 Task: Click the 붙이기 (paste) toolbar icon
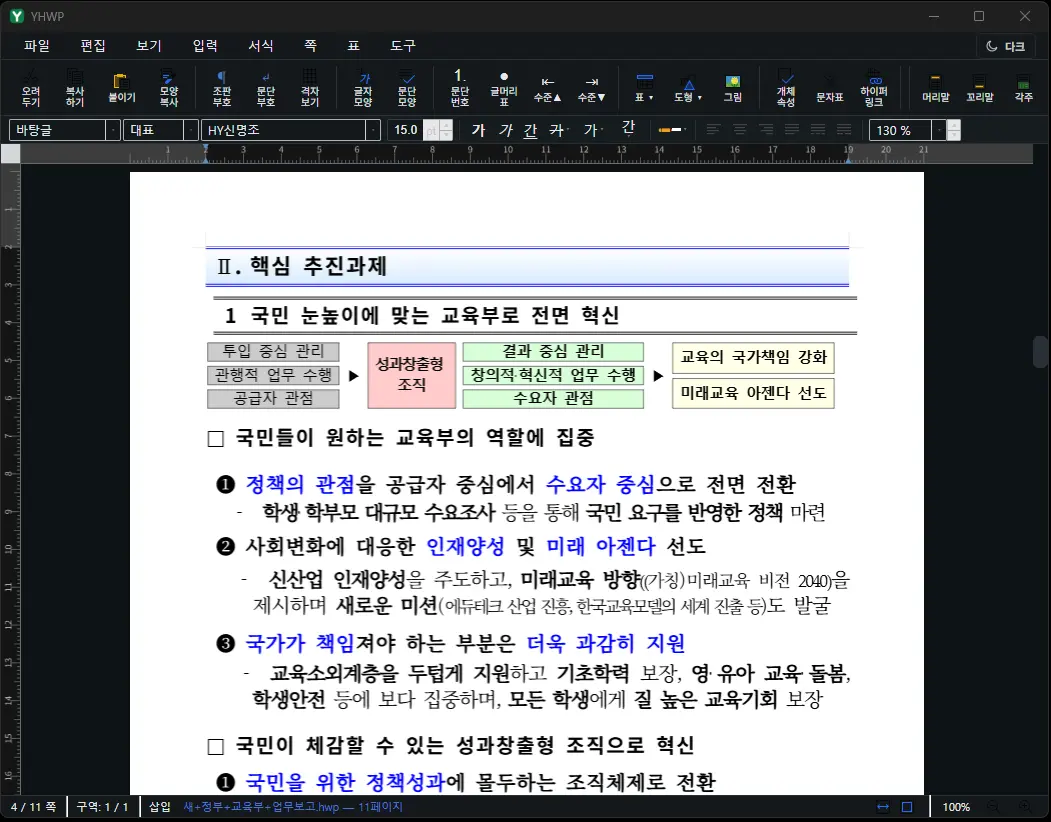tap(121, 89)
